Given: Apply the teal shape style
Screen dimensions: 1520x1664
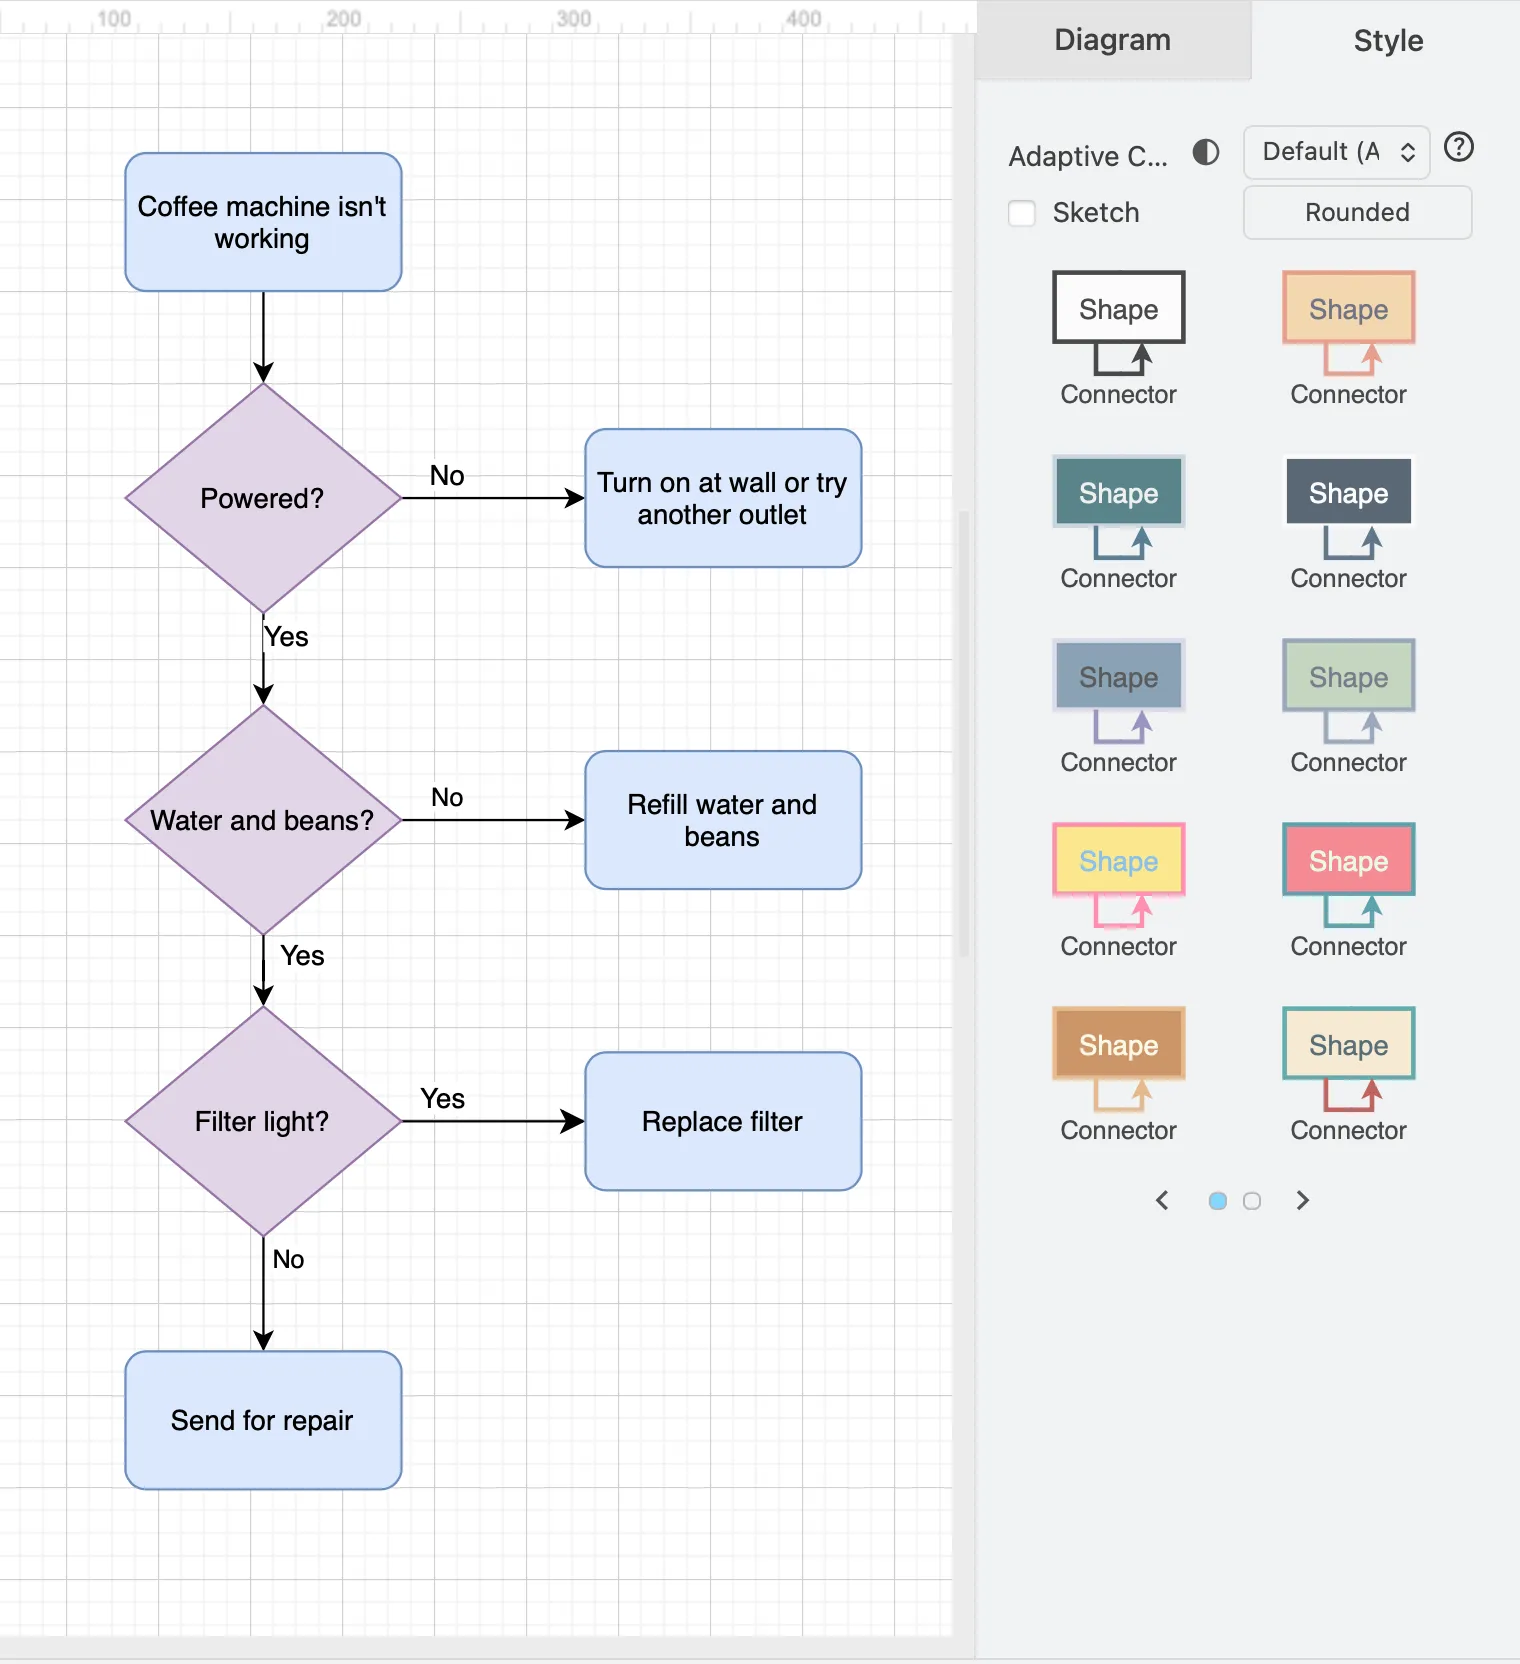Looking at the screenshot, I should (1118, 522).
